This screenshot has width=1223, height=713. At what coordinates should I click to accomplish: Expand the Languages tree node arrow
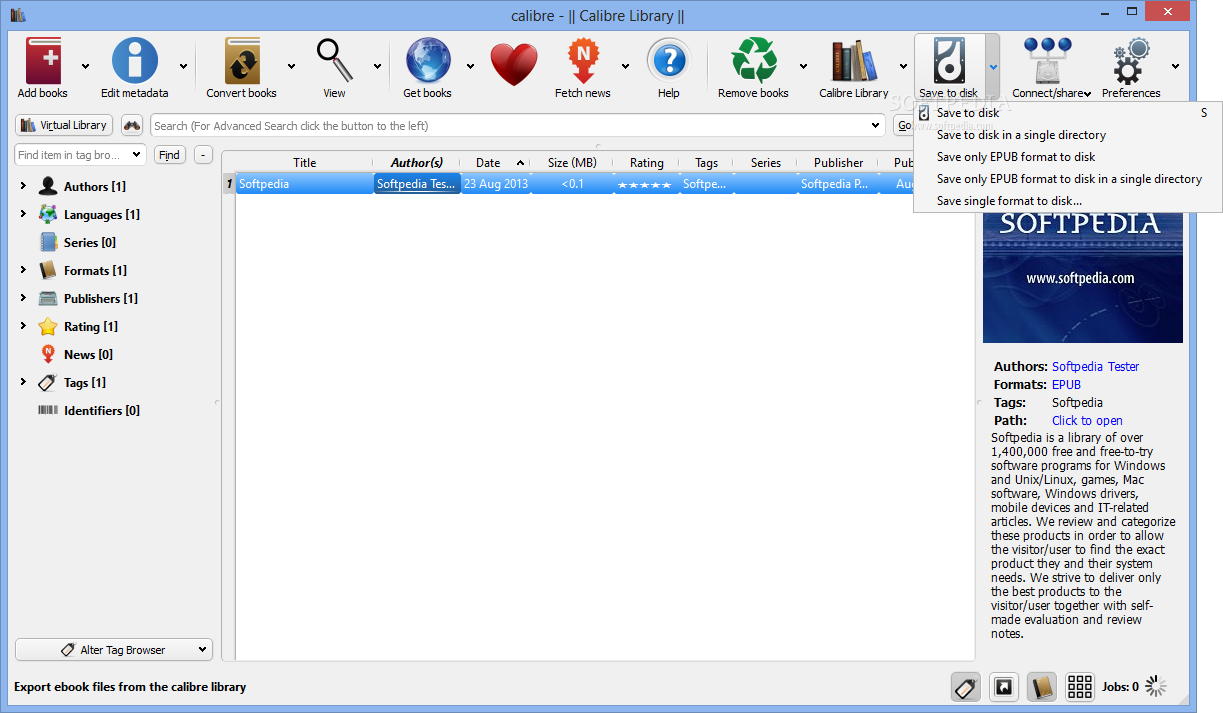(23, 214)
